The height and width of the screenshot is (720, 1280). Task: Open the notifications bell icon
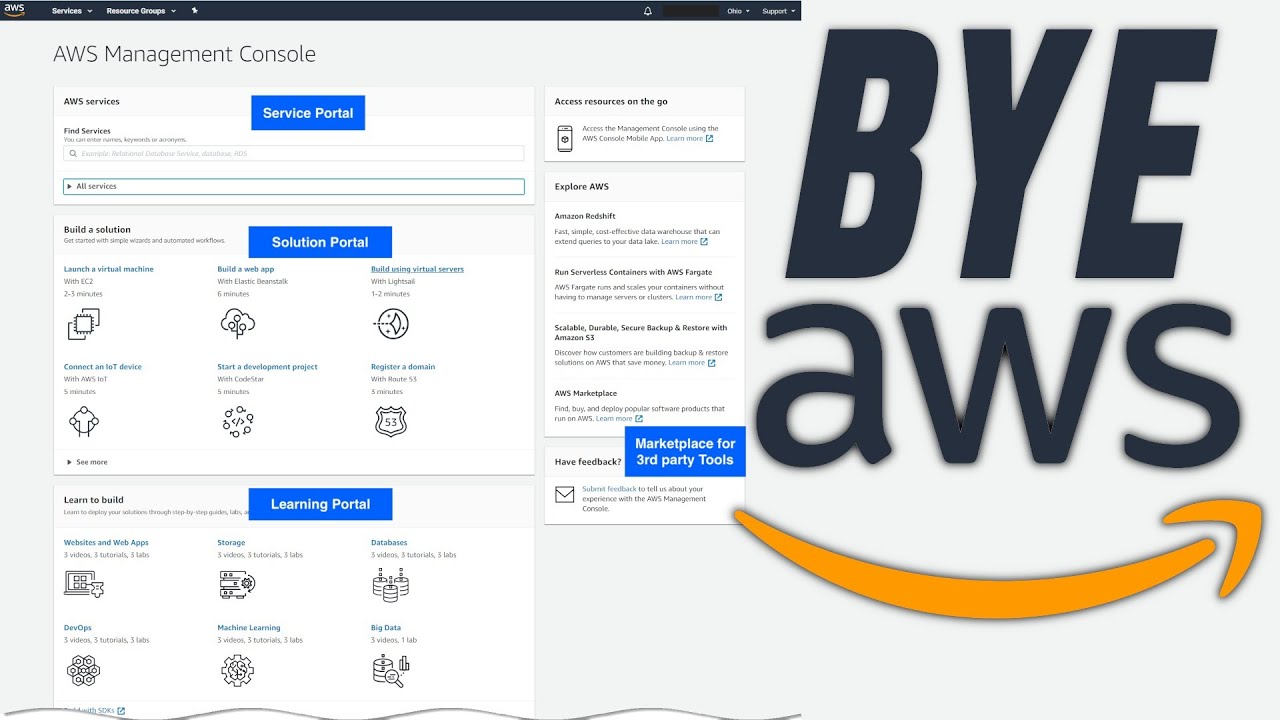click(648, 11)
